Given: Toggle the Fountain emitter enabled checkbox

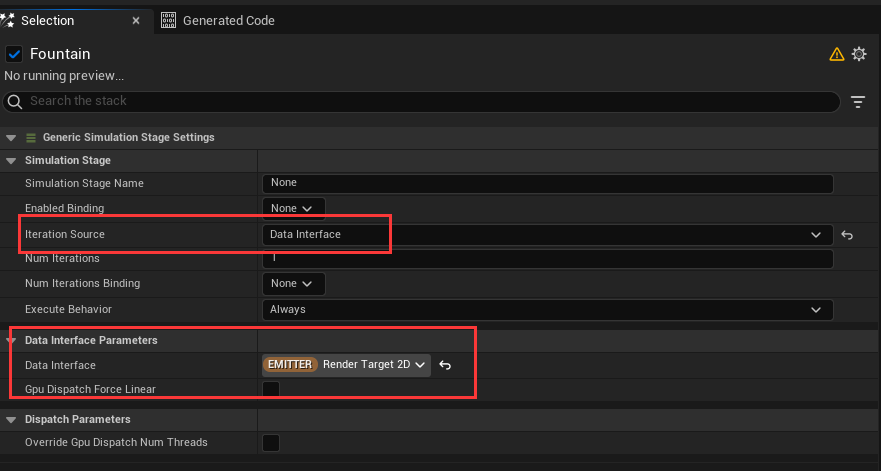Looking at the screenshot, I should pos(14,54).
